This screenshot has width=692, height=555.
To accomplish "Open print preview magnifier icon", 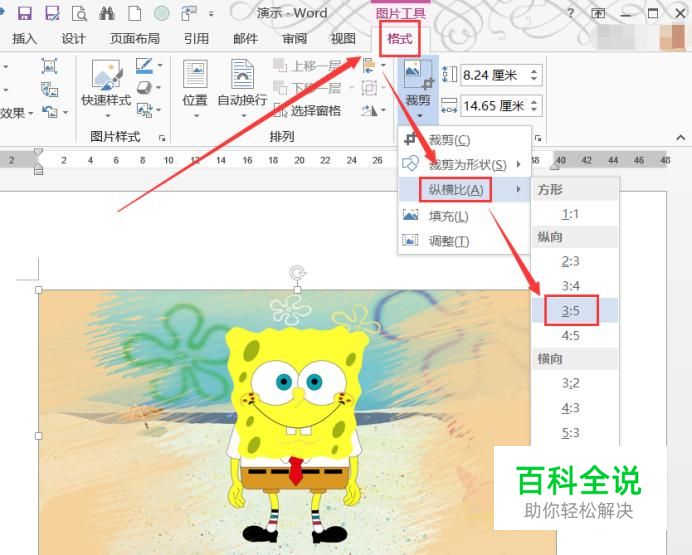I will click(79, 13).
